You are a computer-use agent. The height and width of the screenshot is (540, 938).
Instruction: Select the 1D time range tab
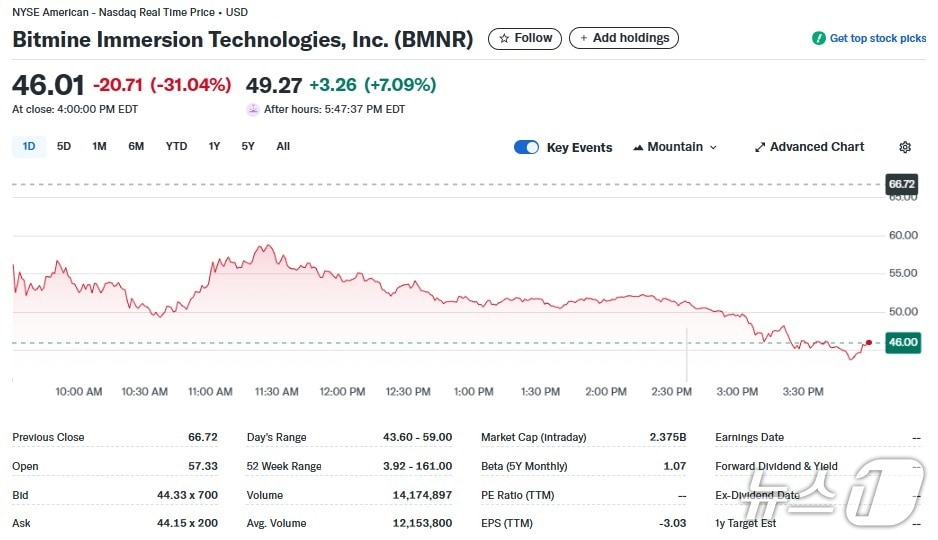(x=29, y=146)
